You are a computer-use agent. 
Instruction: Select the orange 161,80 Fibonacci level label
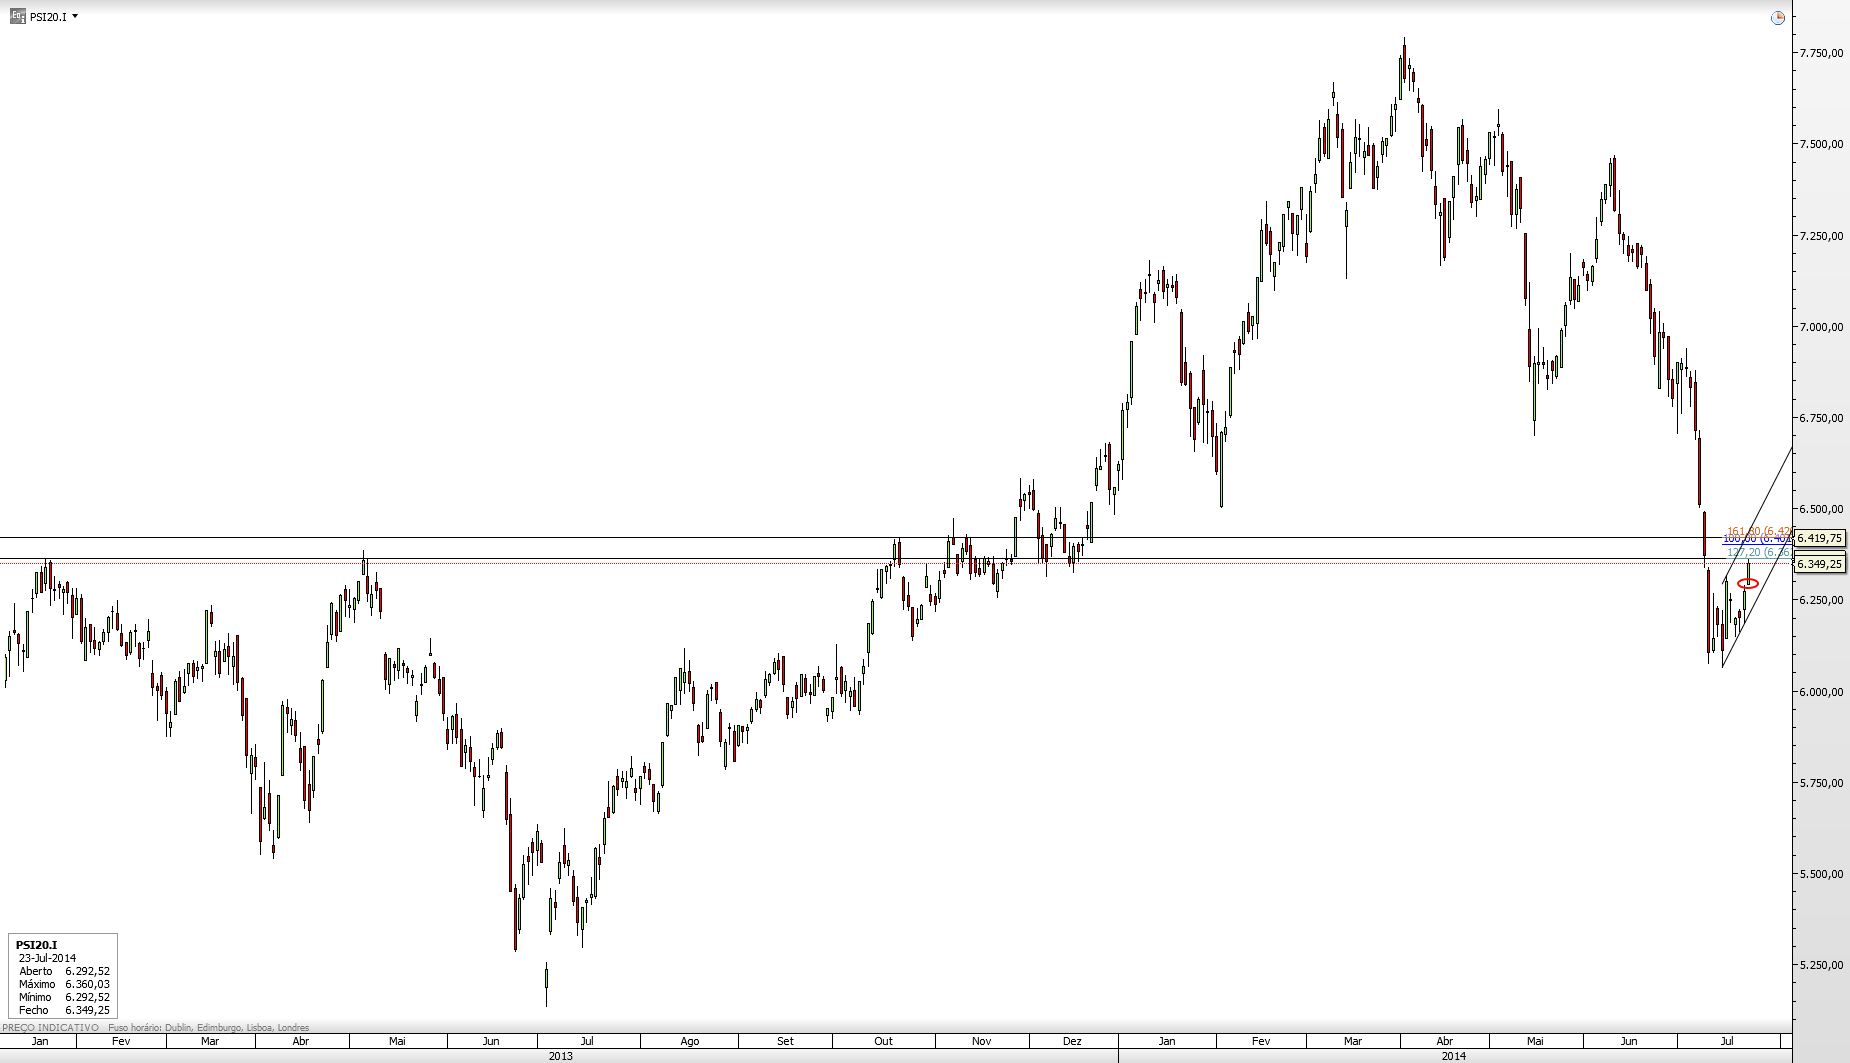(1759, 531)
